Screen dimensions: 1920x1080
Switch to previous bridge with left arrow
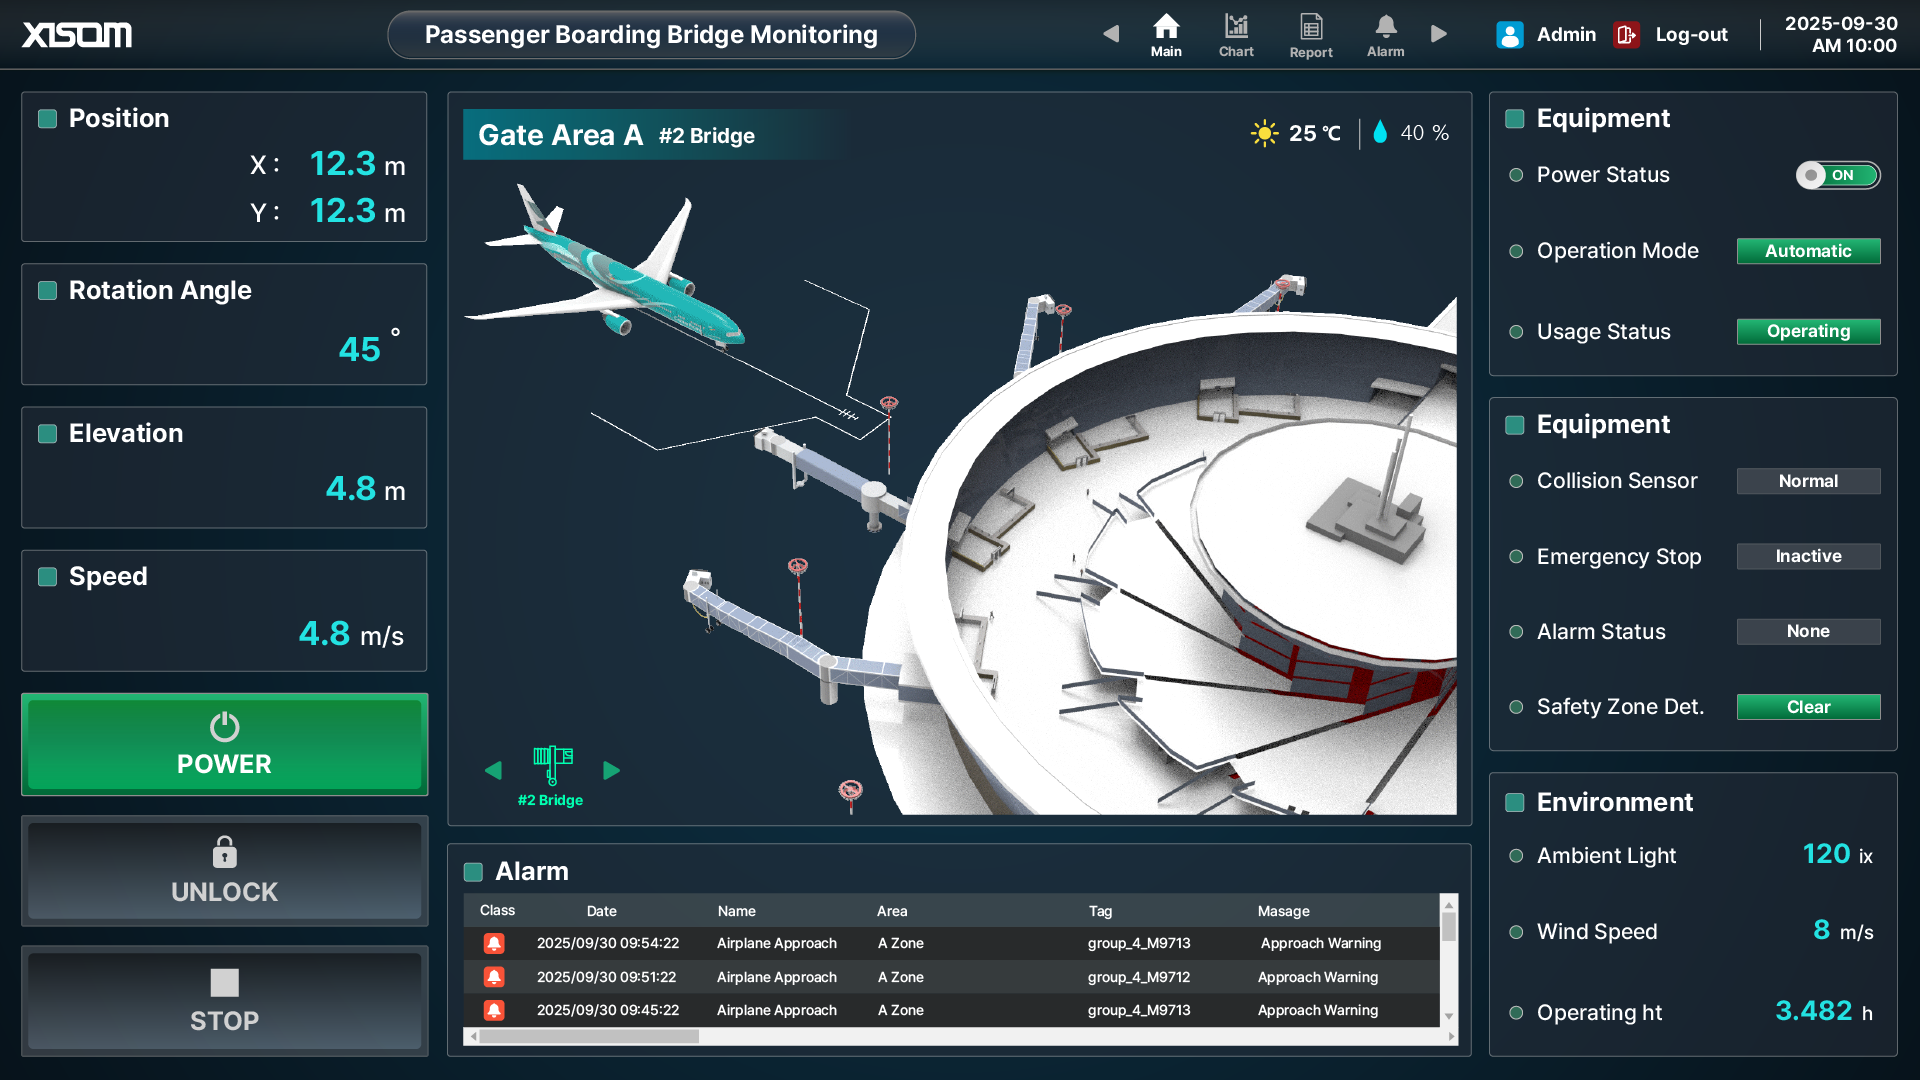coord(493,770)
